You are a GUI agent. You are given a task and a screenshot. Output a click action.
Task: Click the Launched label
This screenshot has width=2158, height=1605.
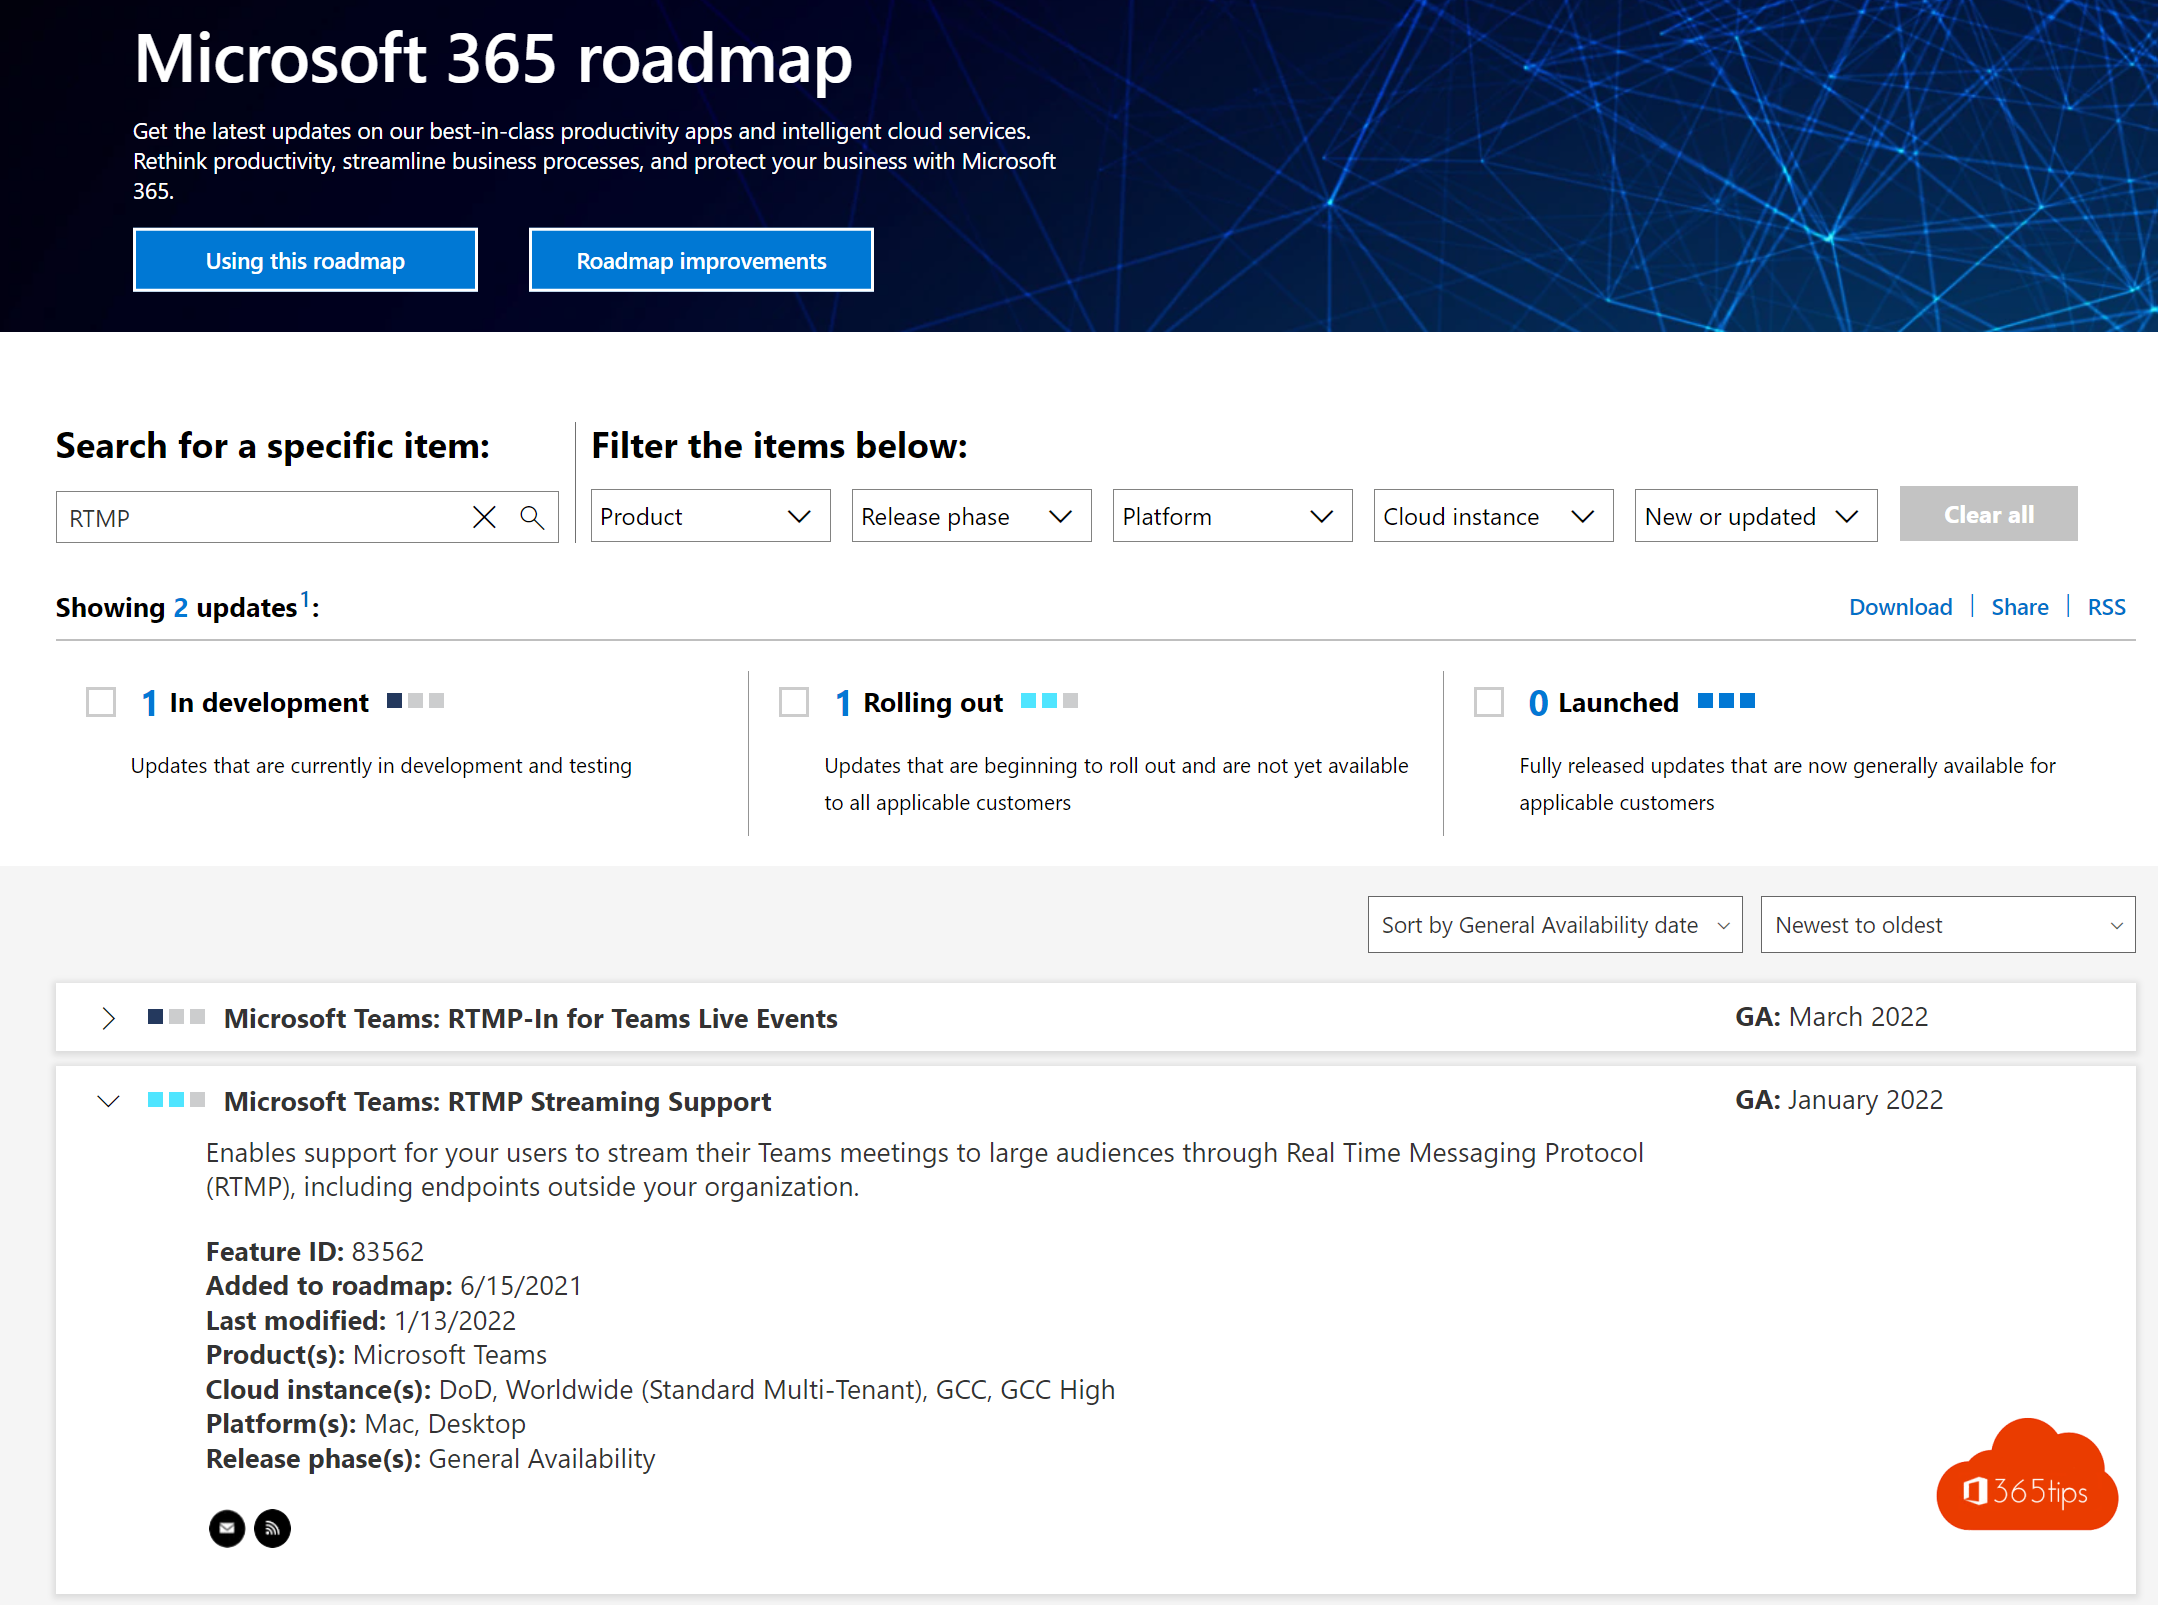1618,702
